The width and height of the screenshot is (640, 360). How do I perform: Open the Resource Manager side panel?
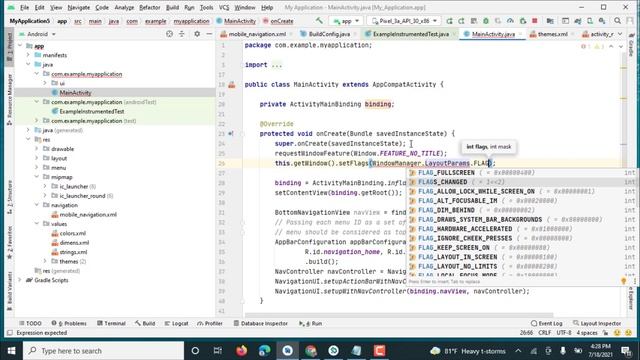[10, 99]
